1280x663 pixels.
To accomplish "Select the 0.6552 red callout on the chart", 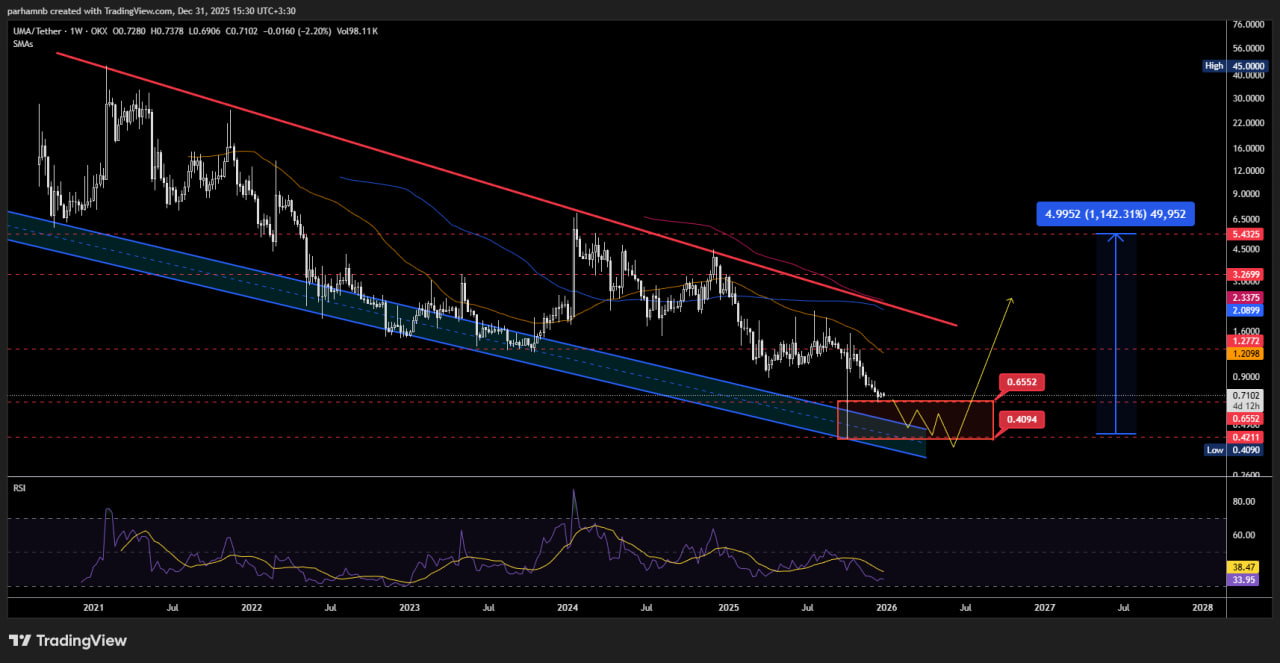I will [x=1022, y=382].
